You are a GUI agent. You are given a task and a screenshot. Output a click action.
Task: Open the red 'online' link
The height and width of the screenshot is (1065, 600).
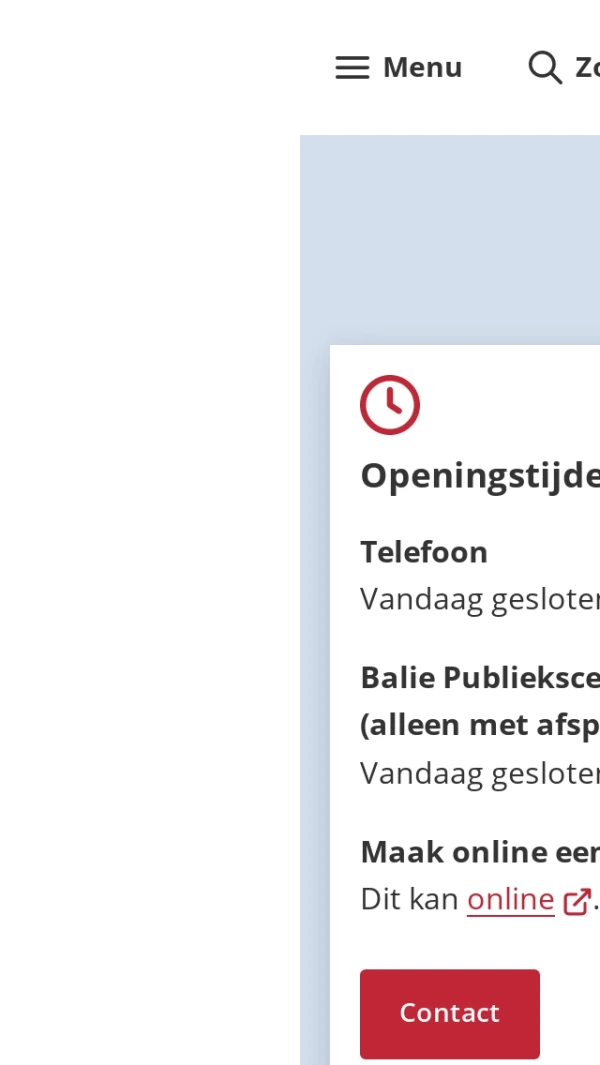coord(510,900)
